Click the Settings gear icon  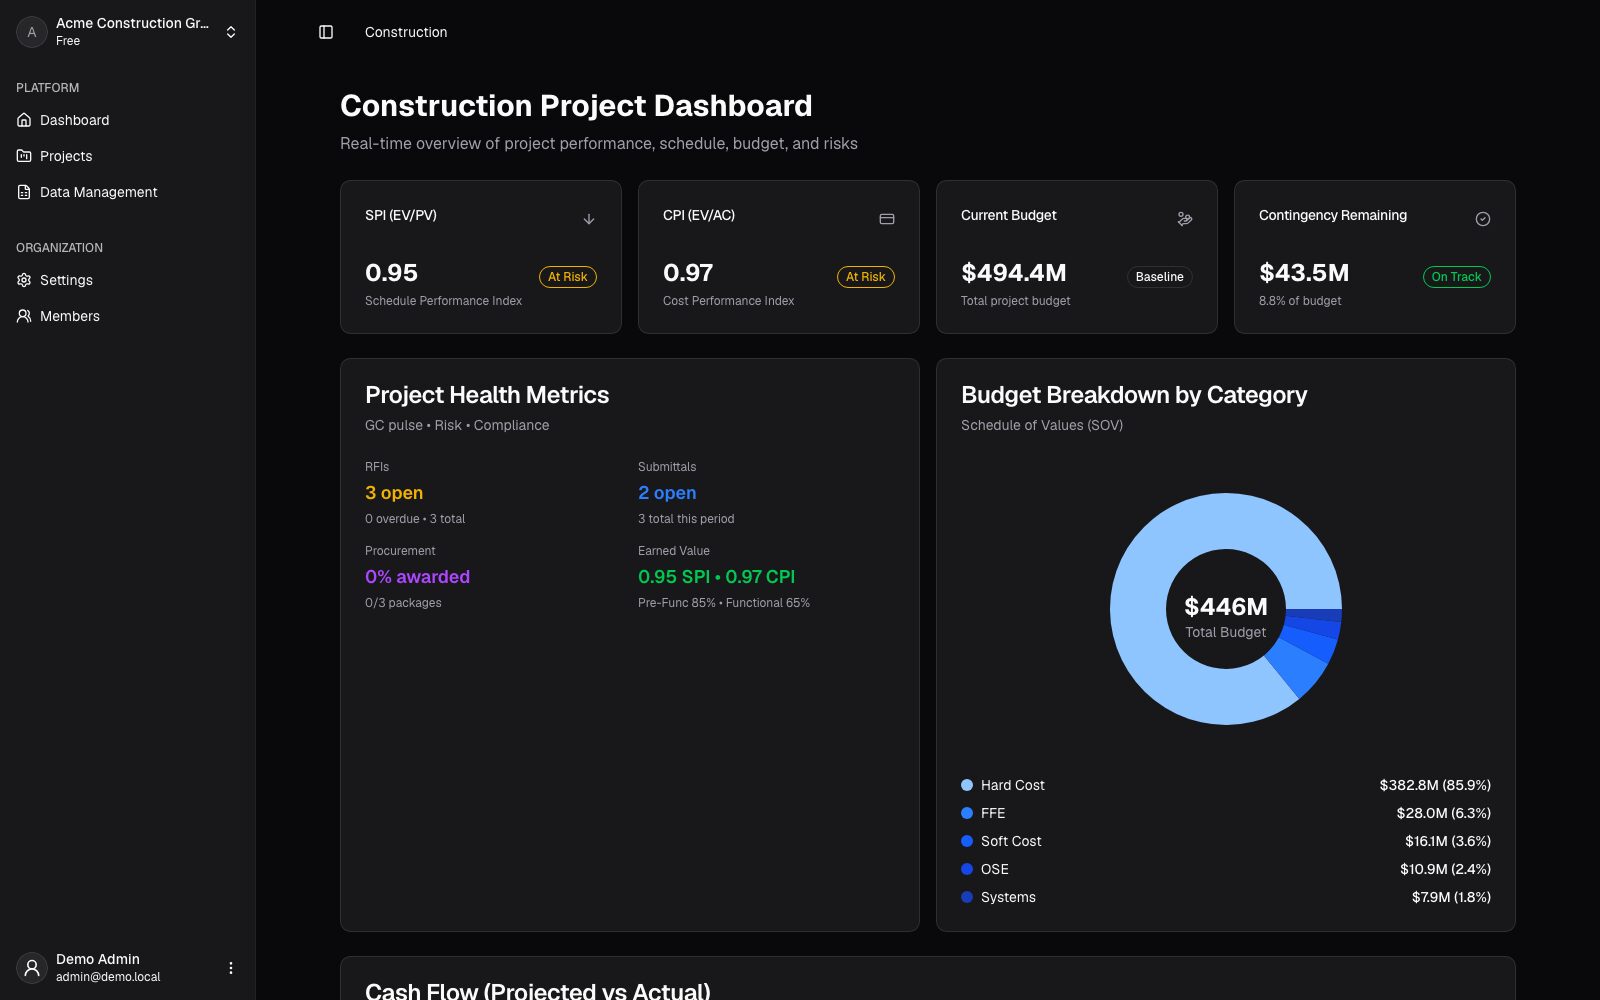(24, 280)
